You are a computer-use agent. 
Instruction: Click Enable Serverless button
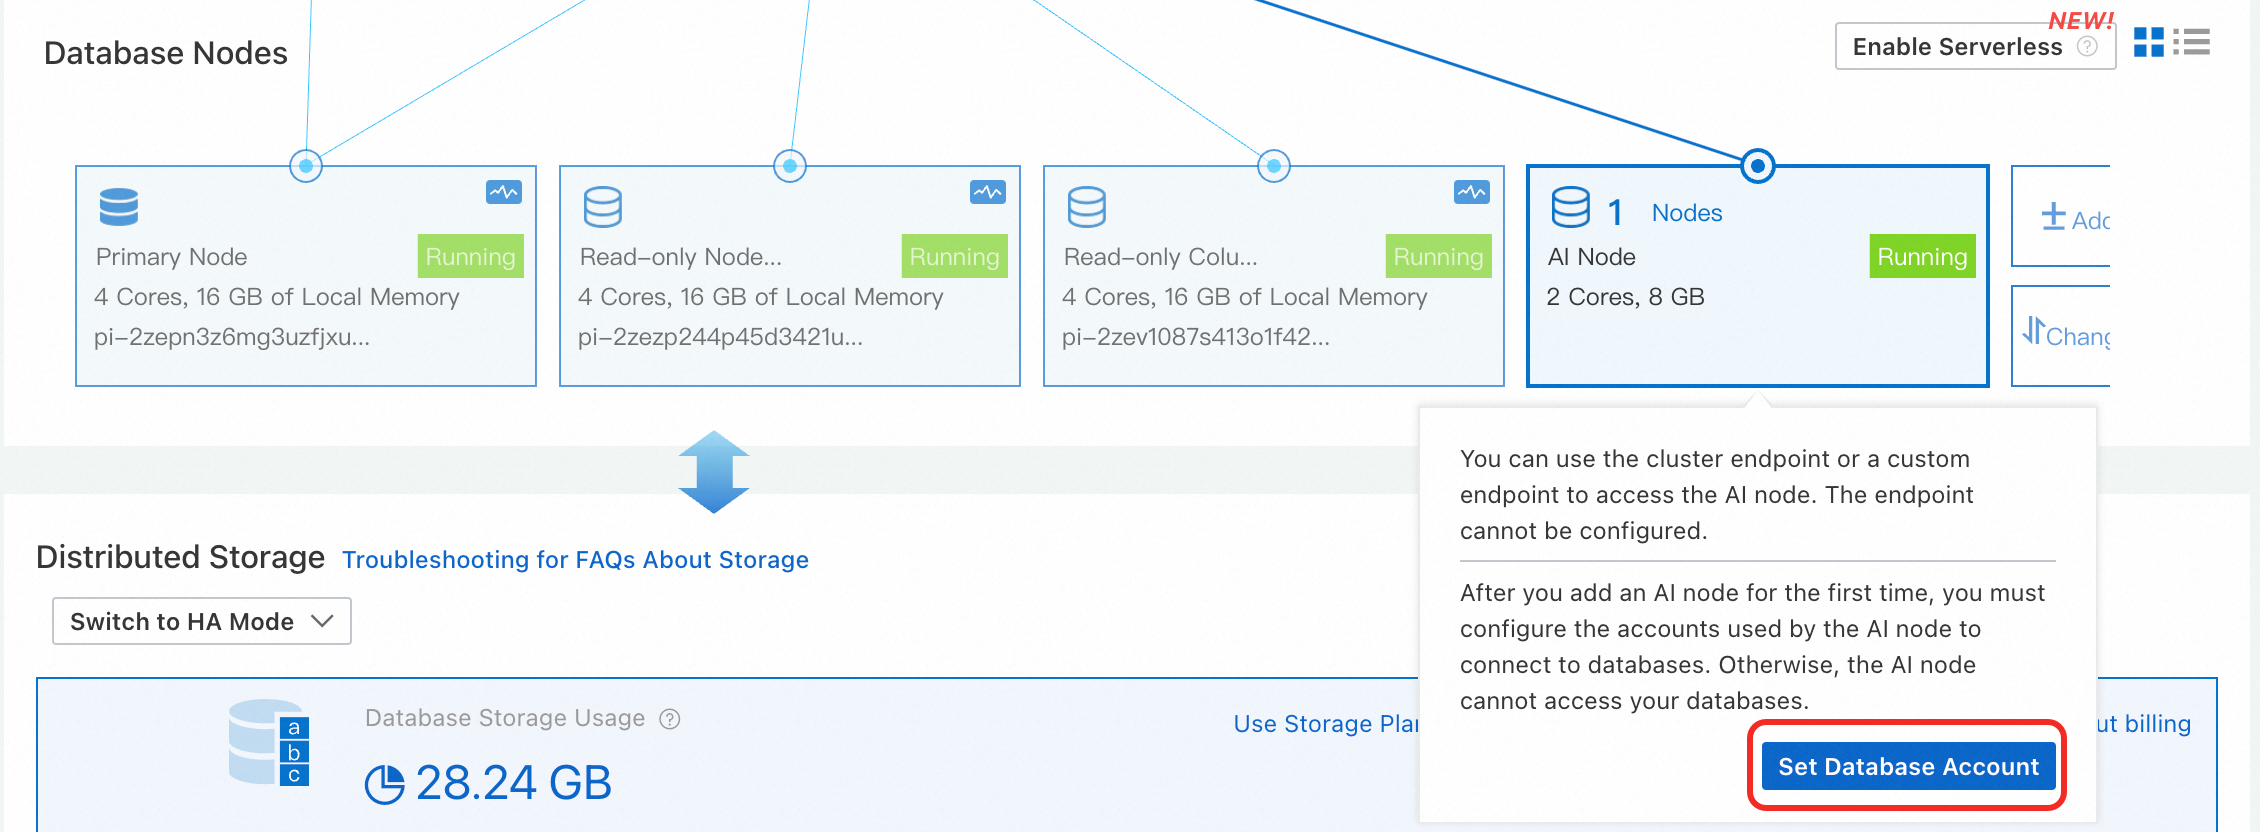(1957, 47)
